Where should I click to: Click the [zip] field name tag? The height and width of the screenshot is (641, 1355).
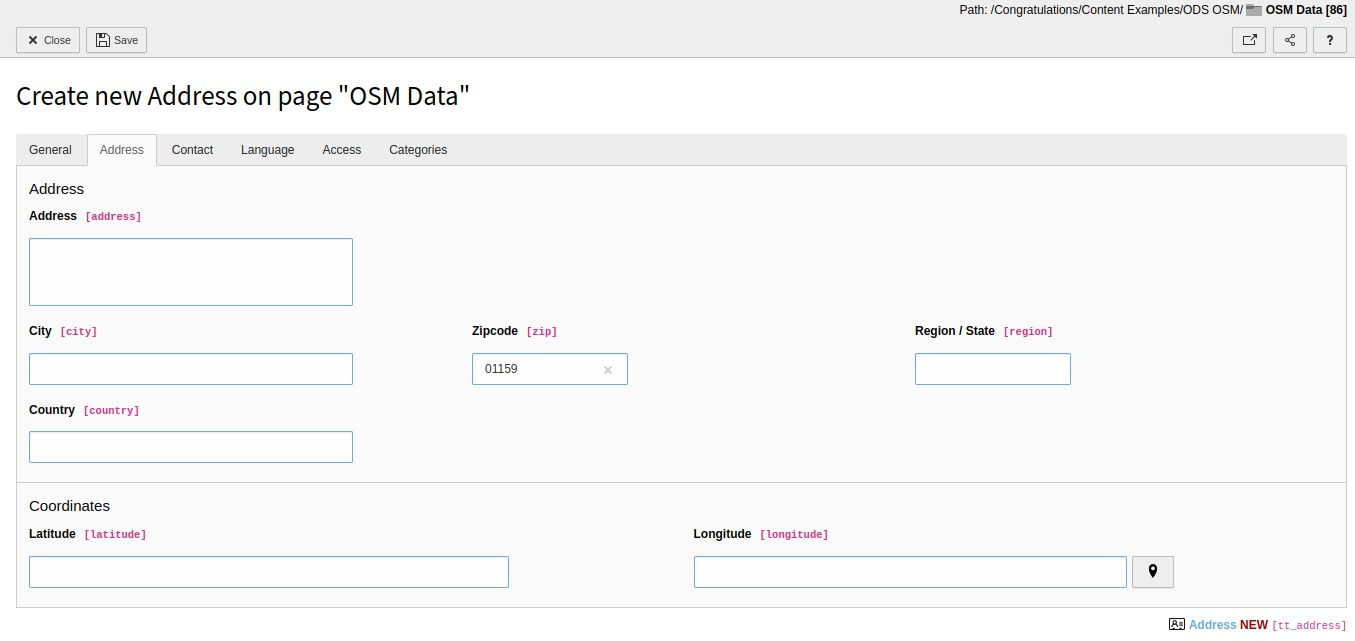point(542,332)
